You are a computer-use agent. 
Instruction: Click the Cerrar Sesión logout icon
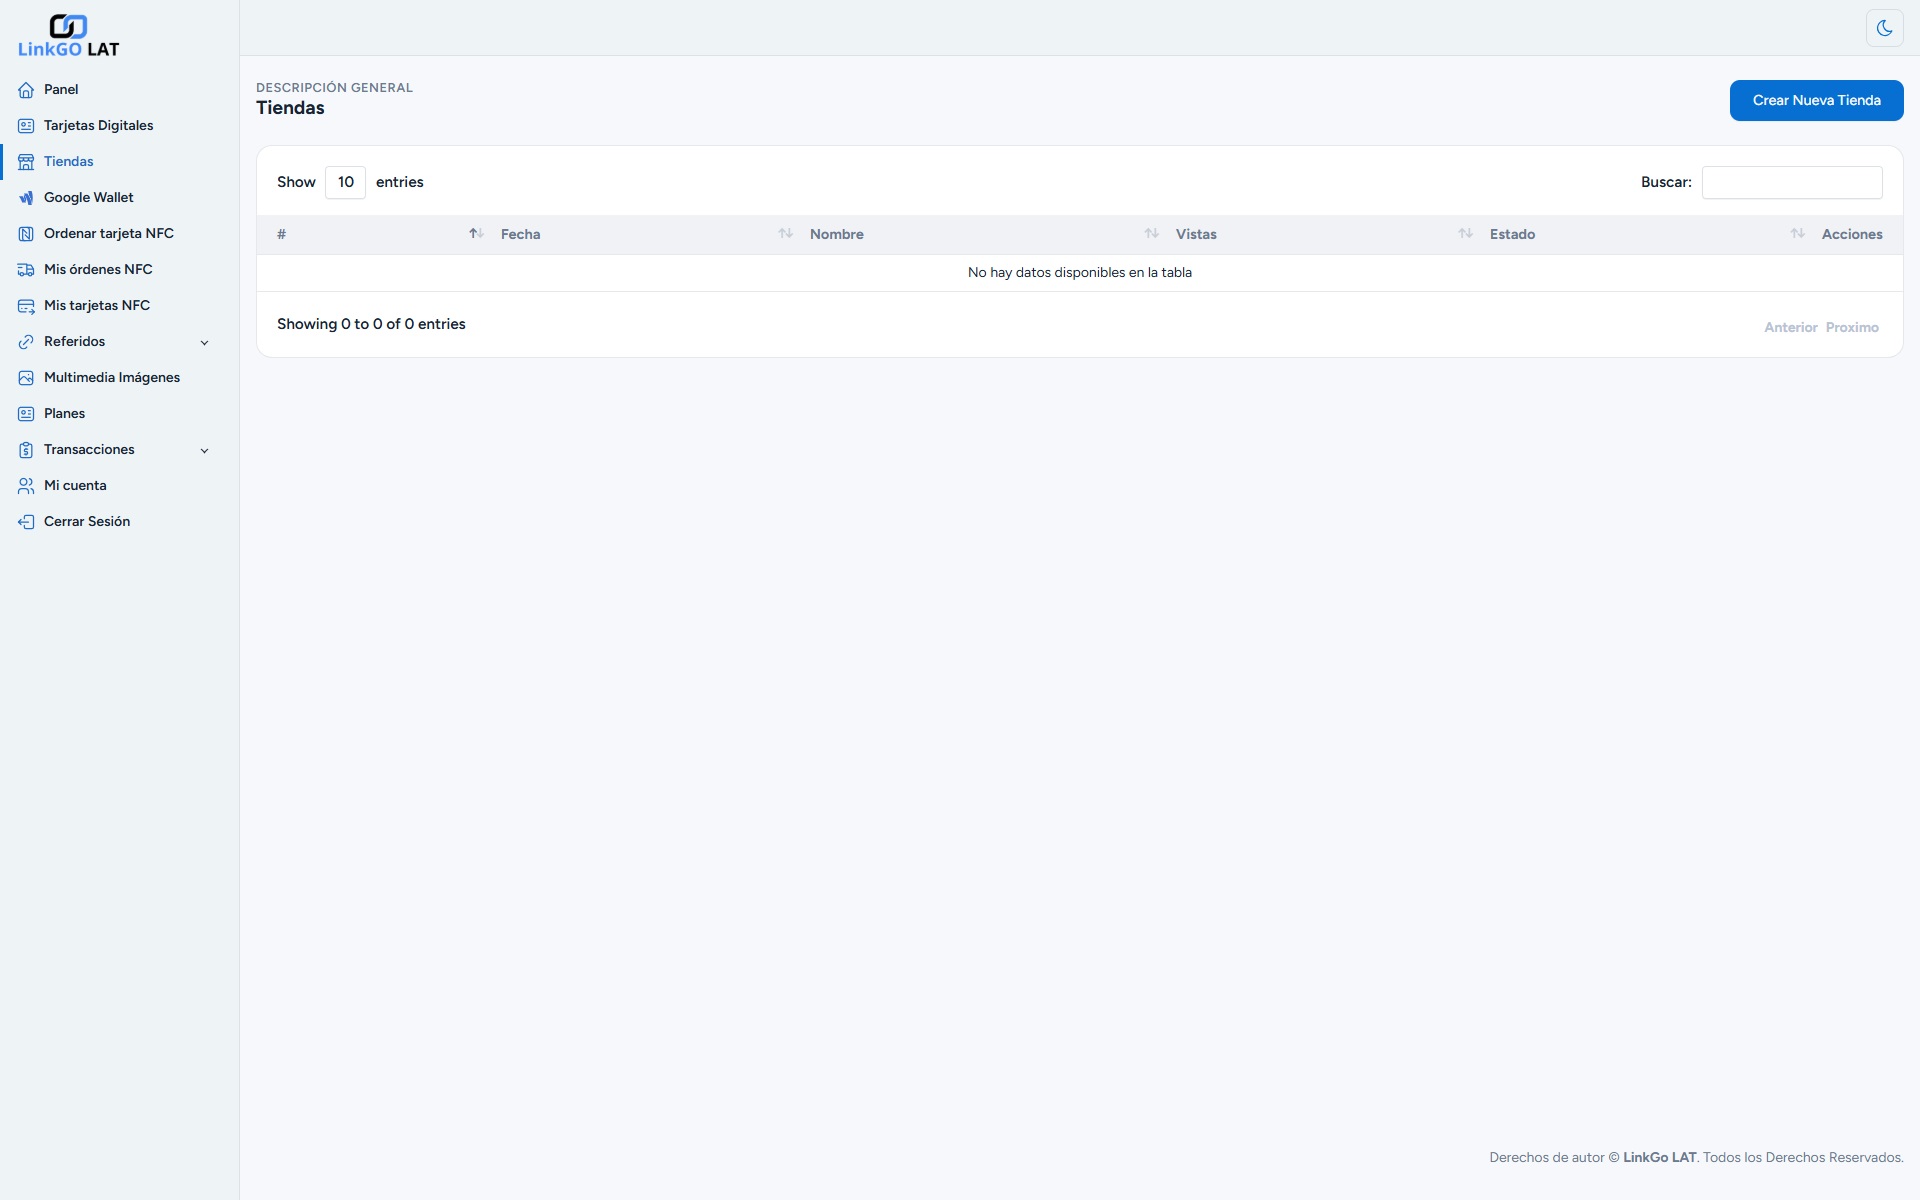coord(26,522)
